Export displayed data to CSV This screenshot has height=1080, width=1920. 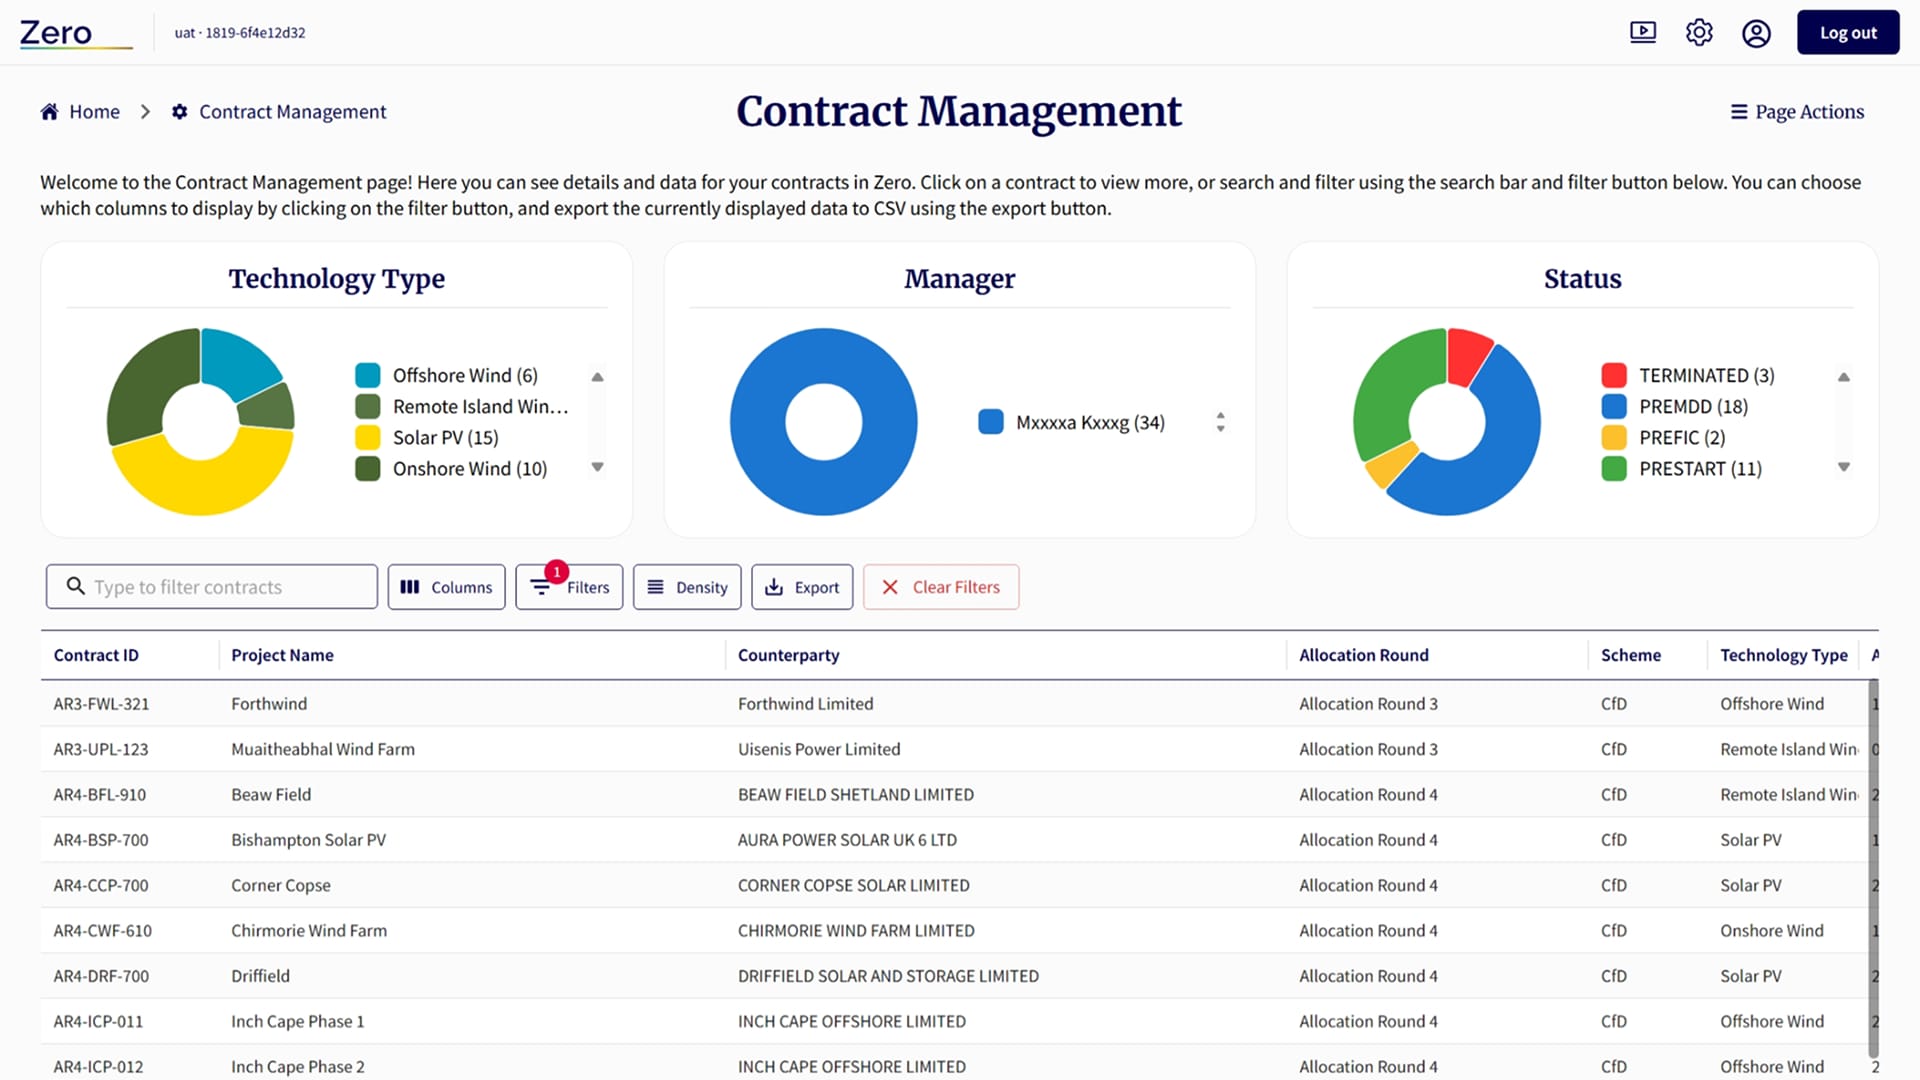(x=802, y=587)
